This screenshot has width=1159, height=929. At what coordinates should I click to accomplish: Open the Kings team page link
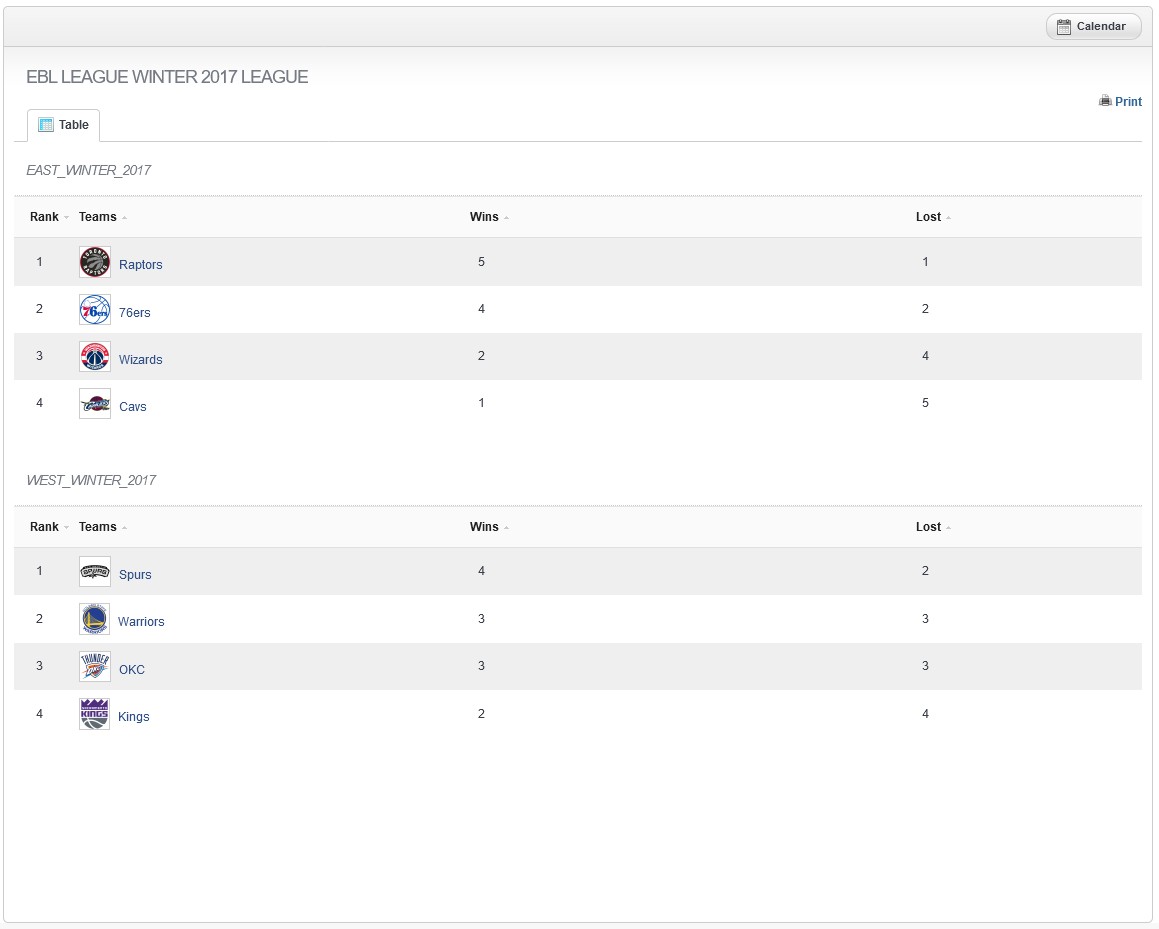tap(133, 717)
